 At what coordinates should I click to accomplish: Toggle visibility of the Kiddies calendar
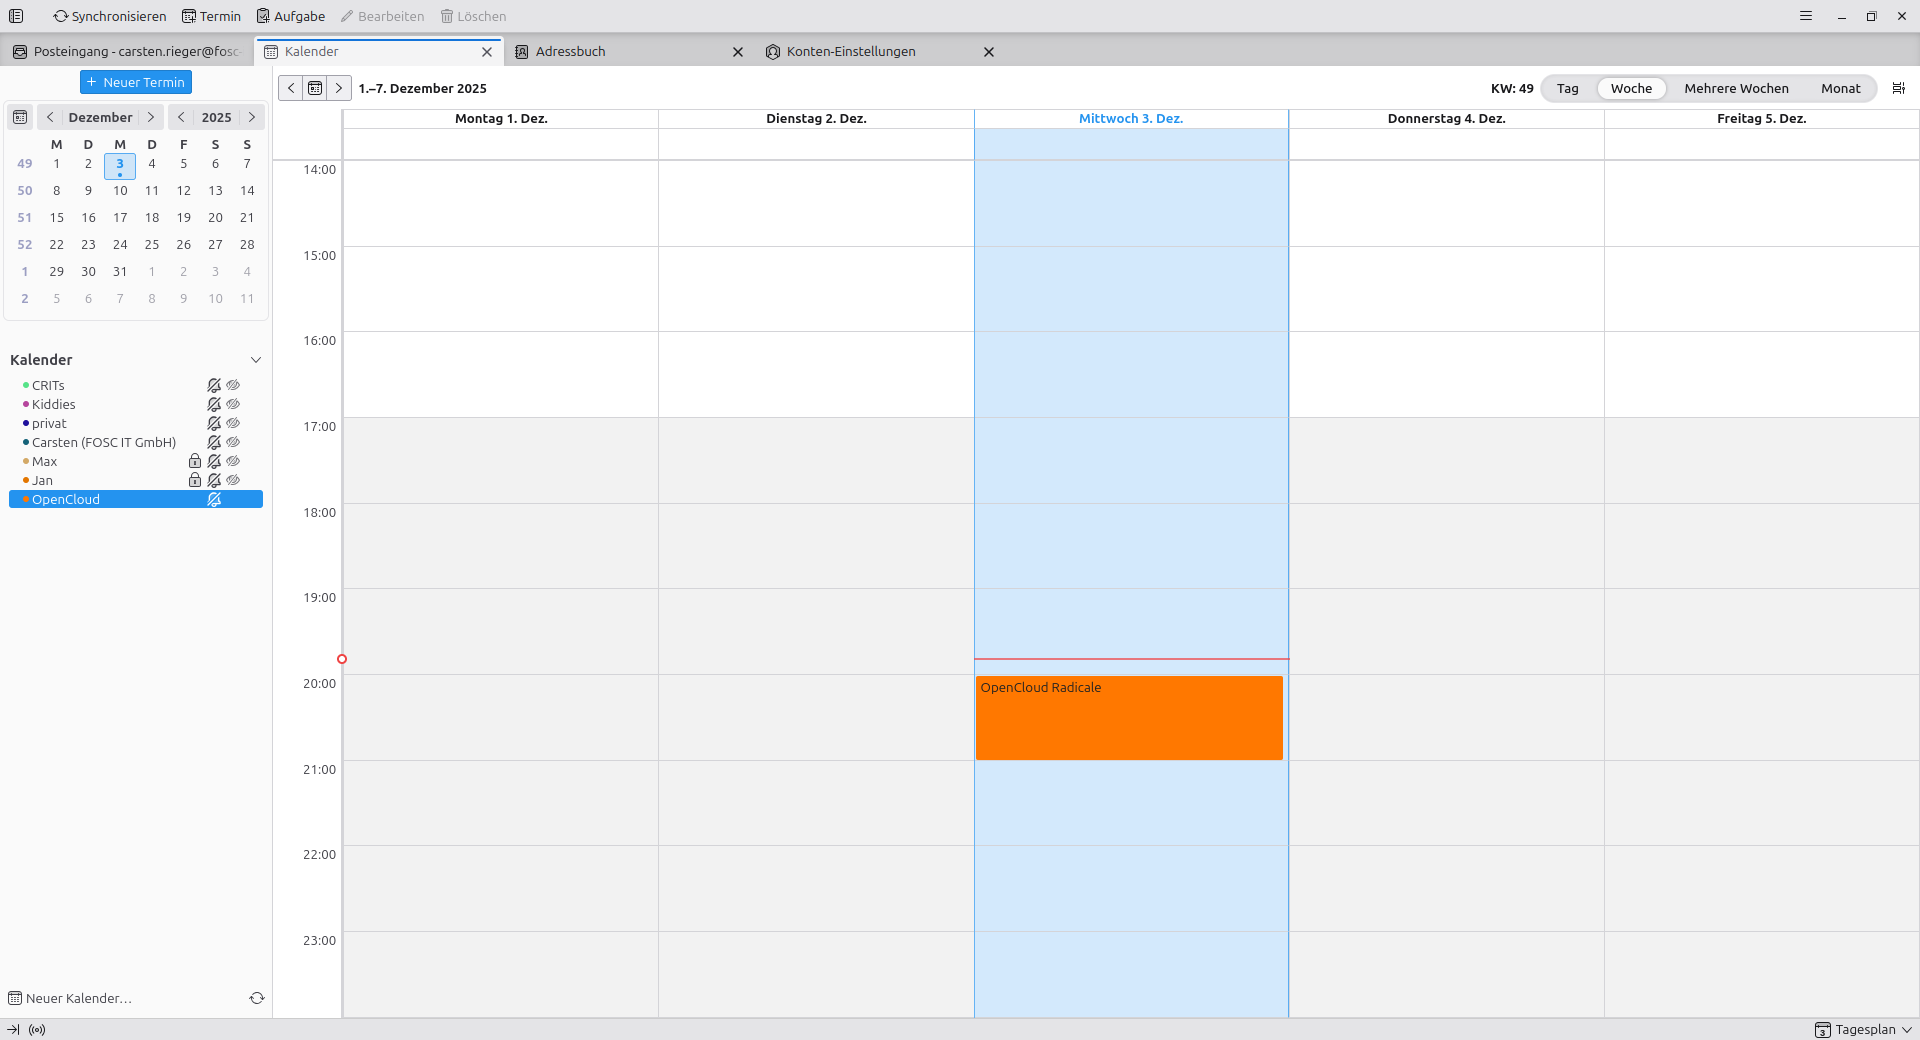pyautogui.click(x=233, y=404)
